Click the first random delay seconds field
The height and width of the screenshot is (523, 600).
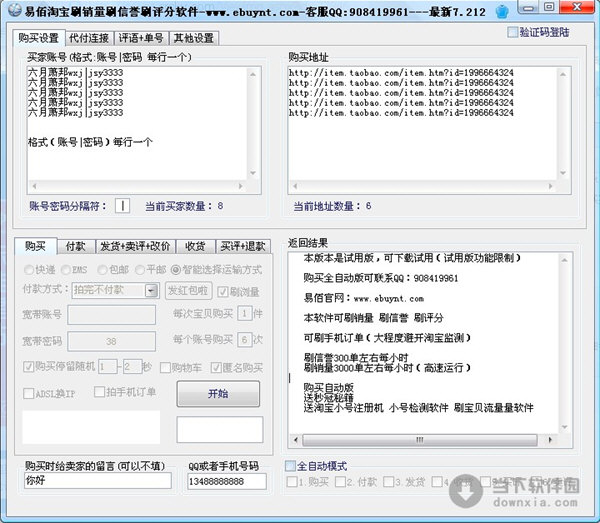point(108,367)
